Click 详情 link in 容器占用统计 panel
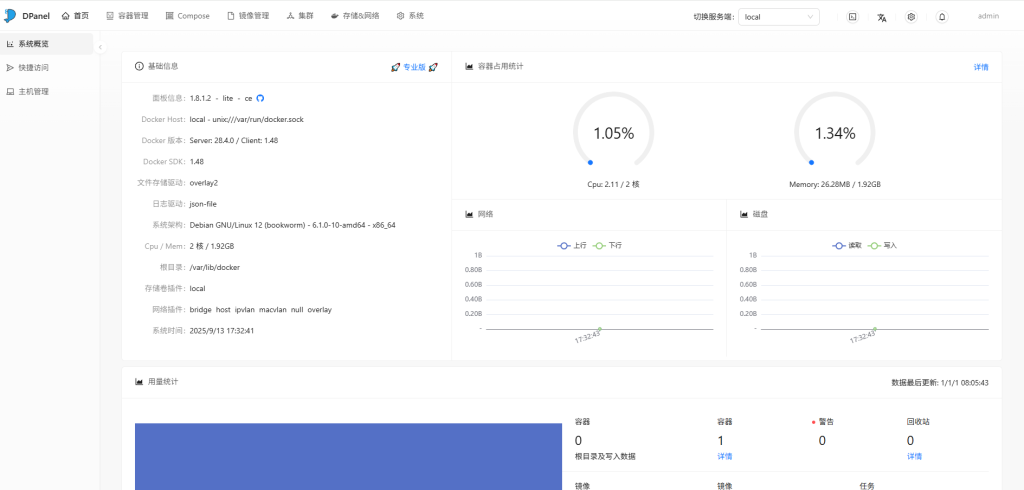Image resolution: width=1024 pixels, height=490 pixels. pyautogui.click(x=980, y=67)
